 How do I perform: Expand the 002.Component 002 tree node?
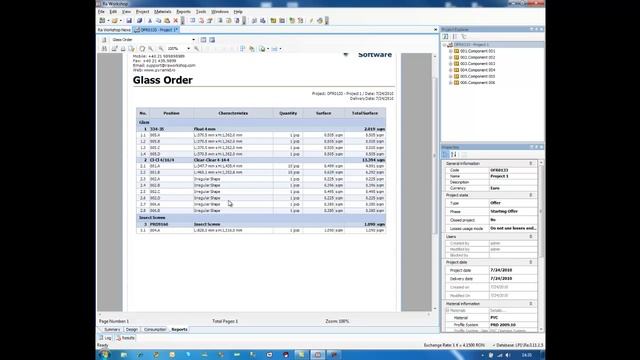point(450,58)
